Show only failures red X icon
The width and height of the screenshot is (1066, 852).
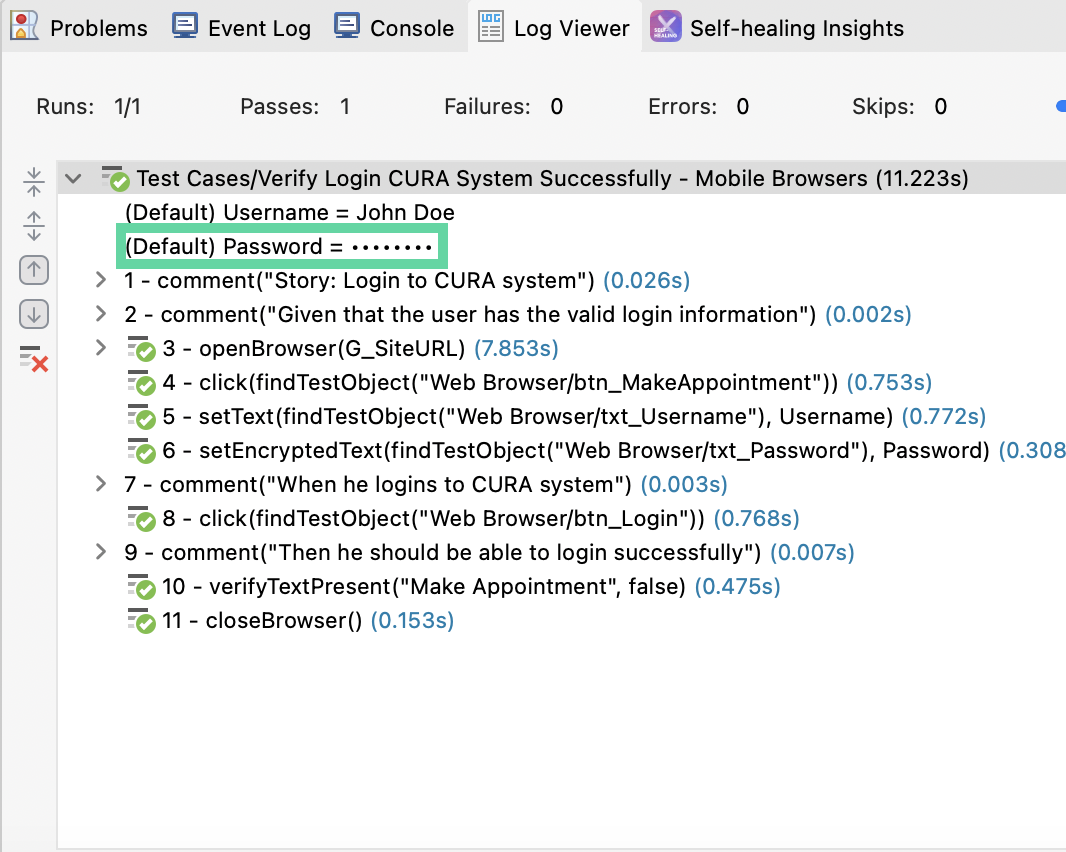point(34,358)
